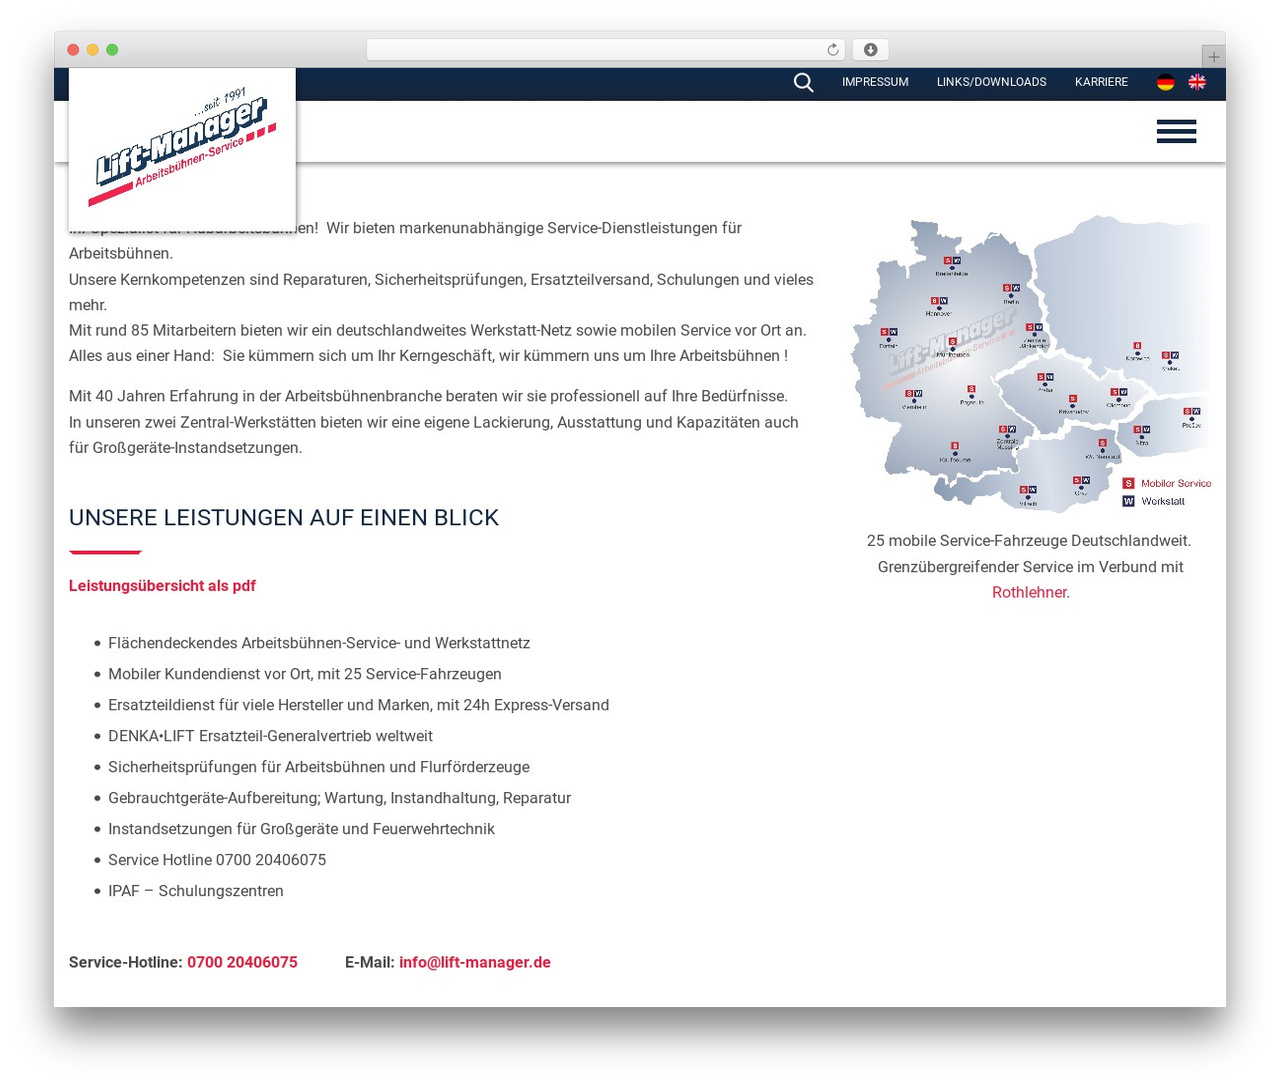Open the KARRIERE menu item
The width and height of the screenshot is (1280, 1084).
(x=1101, y=82)
